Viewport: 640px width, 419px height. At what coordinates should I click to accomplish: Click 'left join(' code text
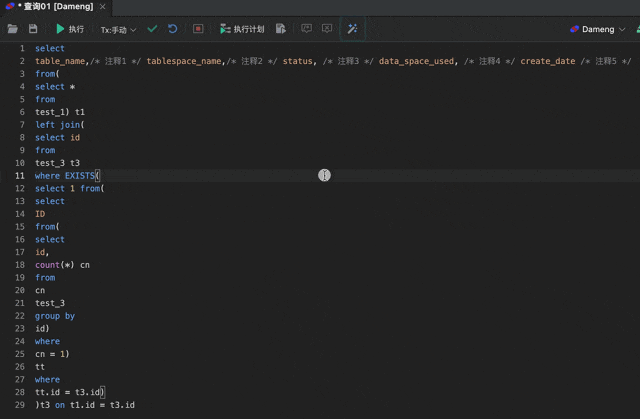point(60,125)
